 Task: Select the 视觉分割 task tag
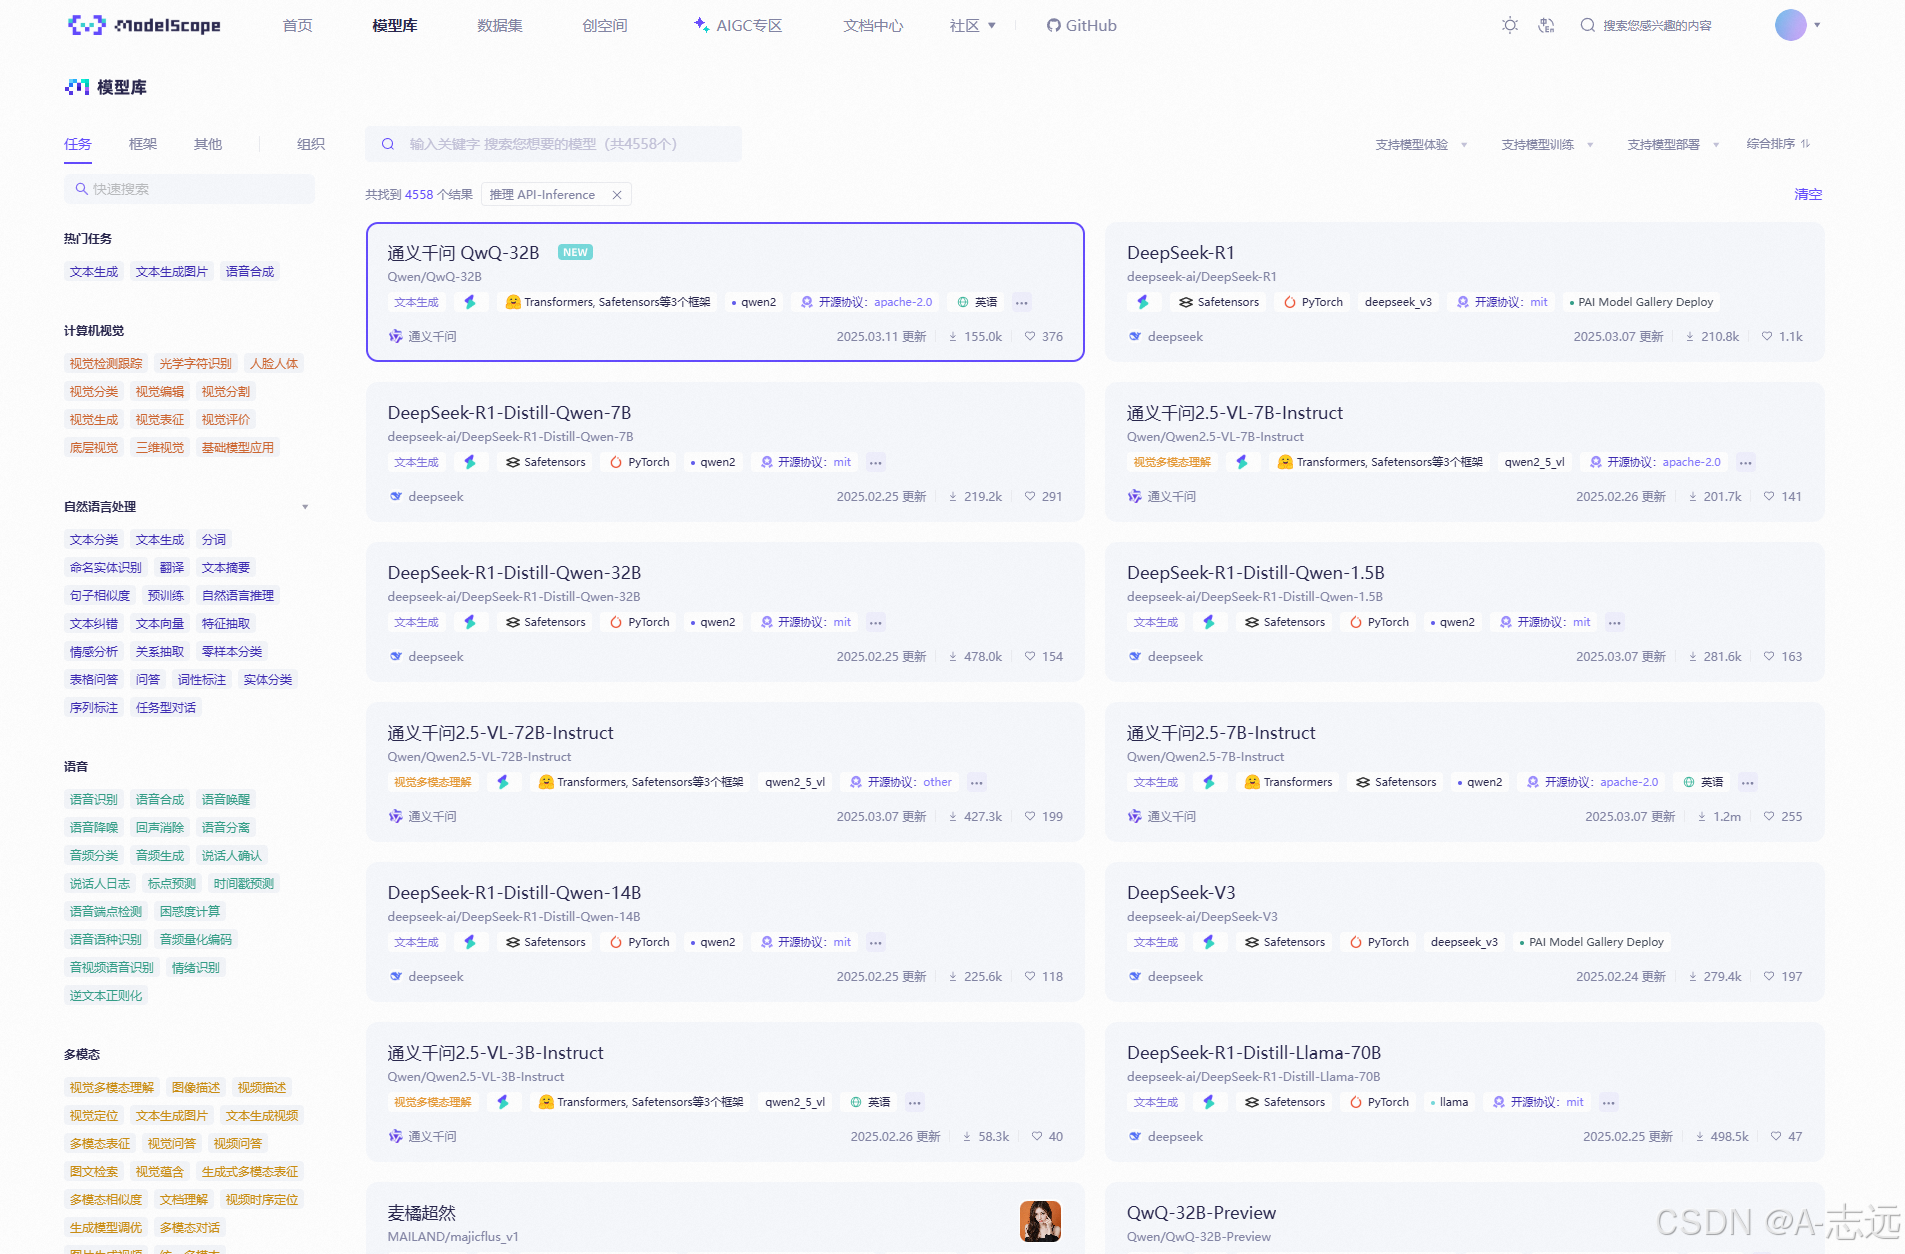(x=226, y=392)
